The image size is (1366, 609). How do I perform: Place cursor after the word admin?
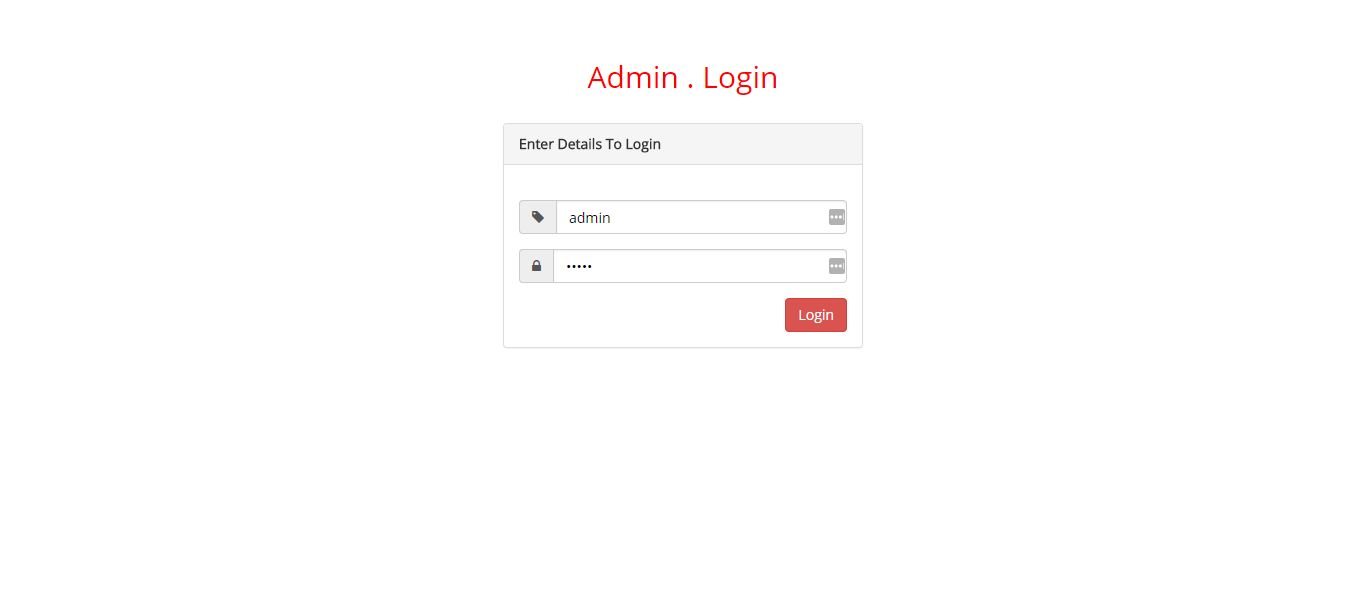tap(612, 218)
